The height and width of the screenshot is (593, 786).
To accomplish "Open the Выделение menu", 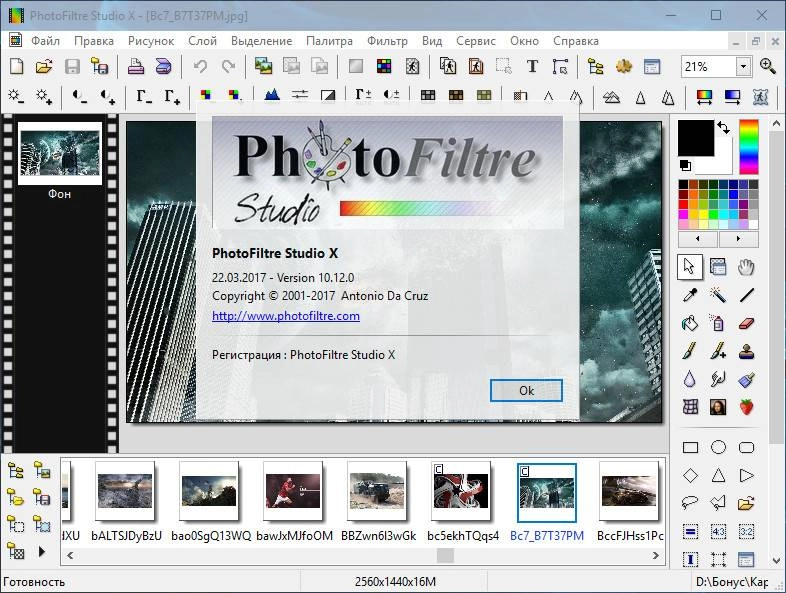I will coord(262,41).
